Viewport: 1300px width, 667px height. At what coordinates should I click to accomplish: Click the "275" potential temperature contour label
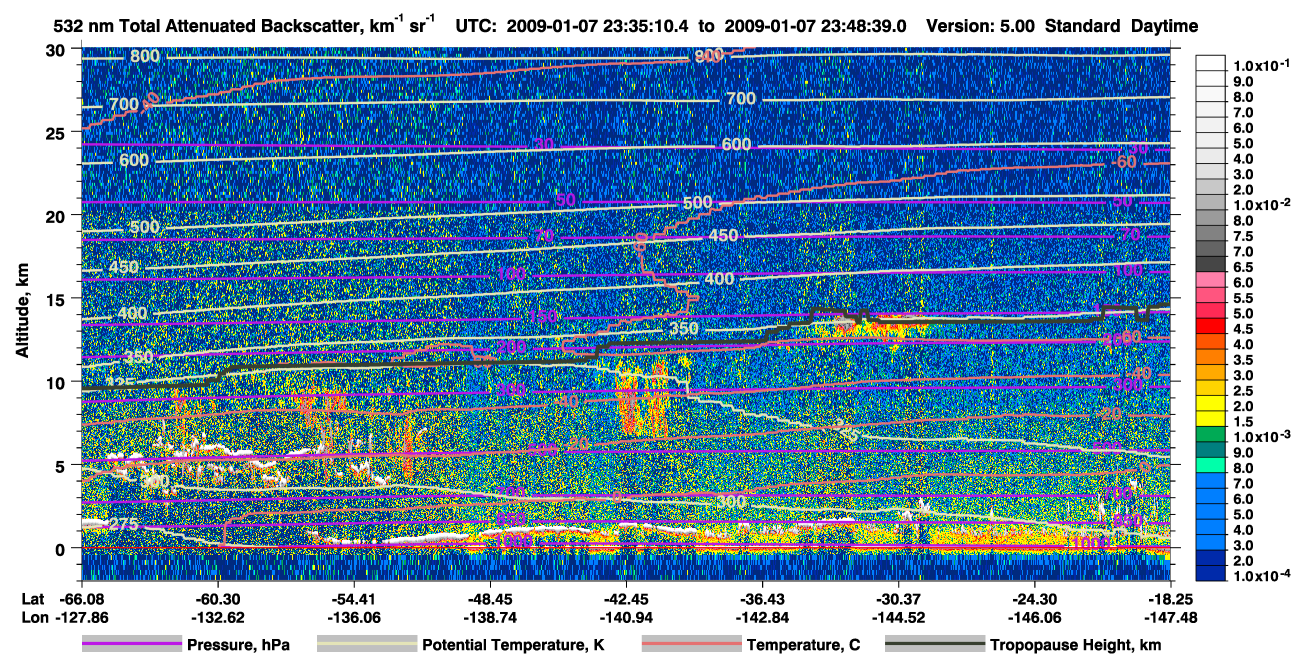click(x=123, y=525)
